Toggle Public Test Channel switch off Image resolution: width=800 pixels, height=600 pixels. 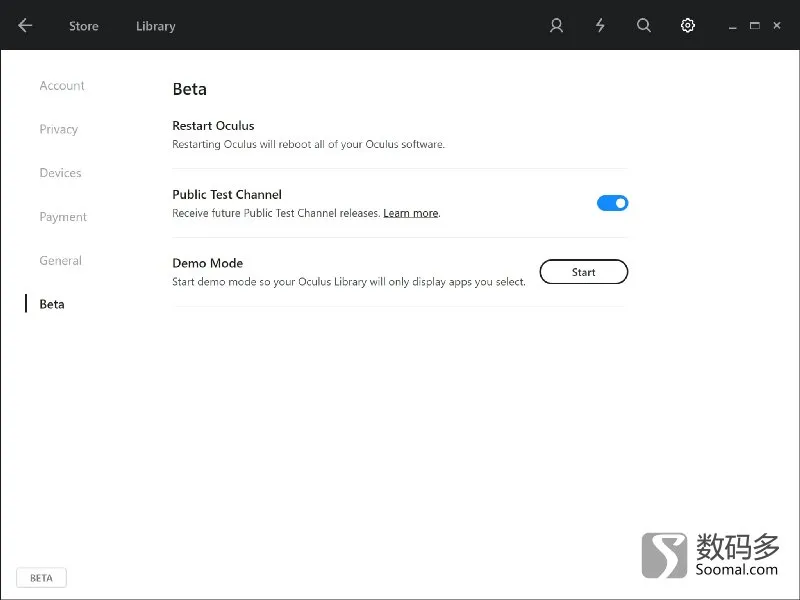(x=612, y=203)
